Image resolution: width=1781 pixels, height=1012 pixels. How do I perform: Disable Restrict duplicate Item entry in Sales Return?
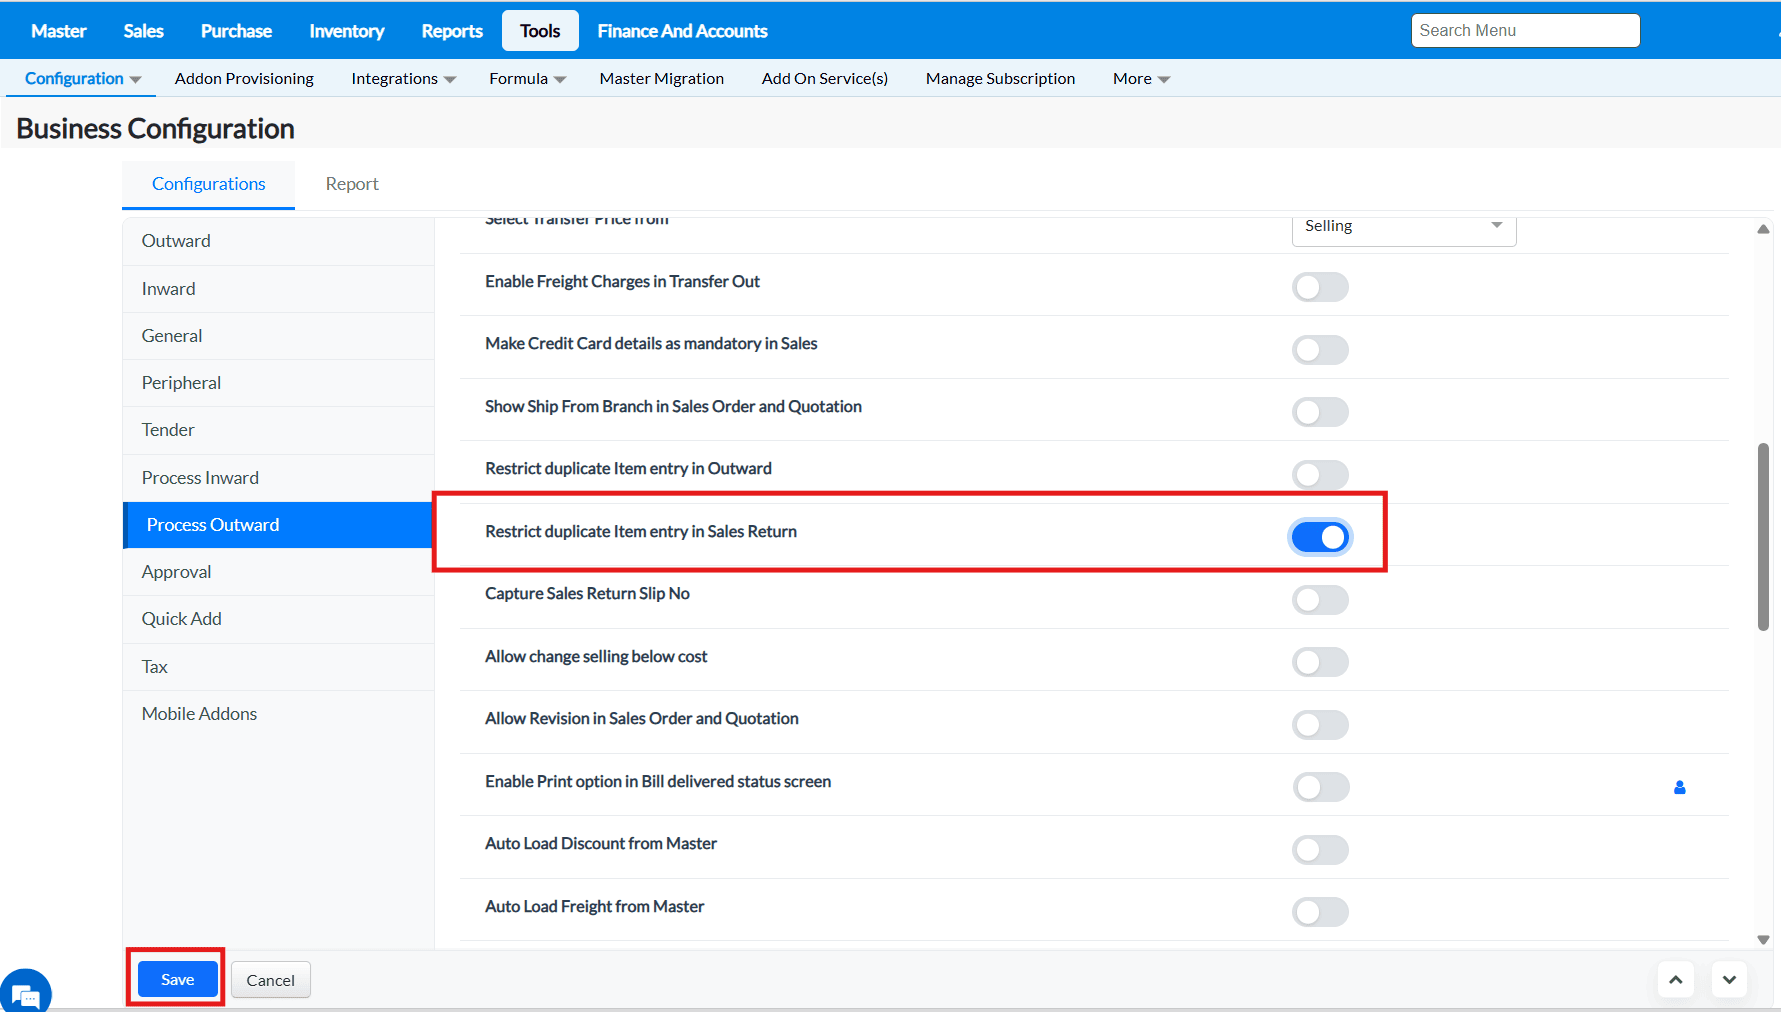(x=1320, y=537)
